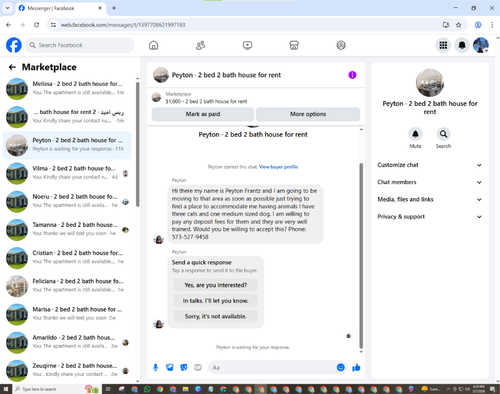The height and width of the screenshot is (394, 500).
Task: Send a thumbs-up like
Action: (356, 367)
